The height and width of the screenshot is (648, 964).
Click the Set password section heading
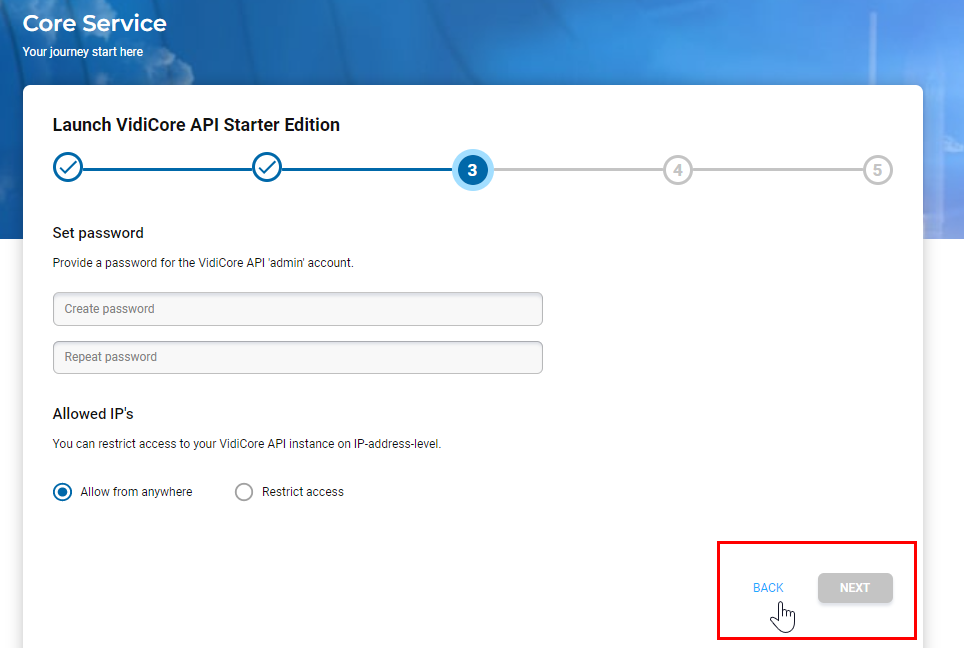[x=98, y=233]
